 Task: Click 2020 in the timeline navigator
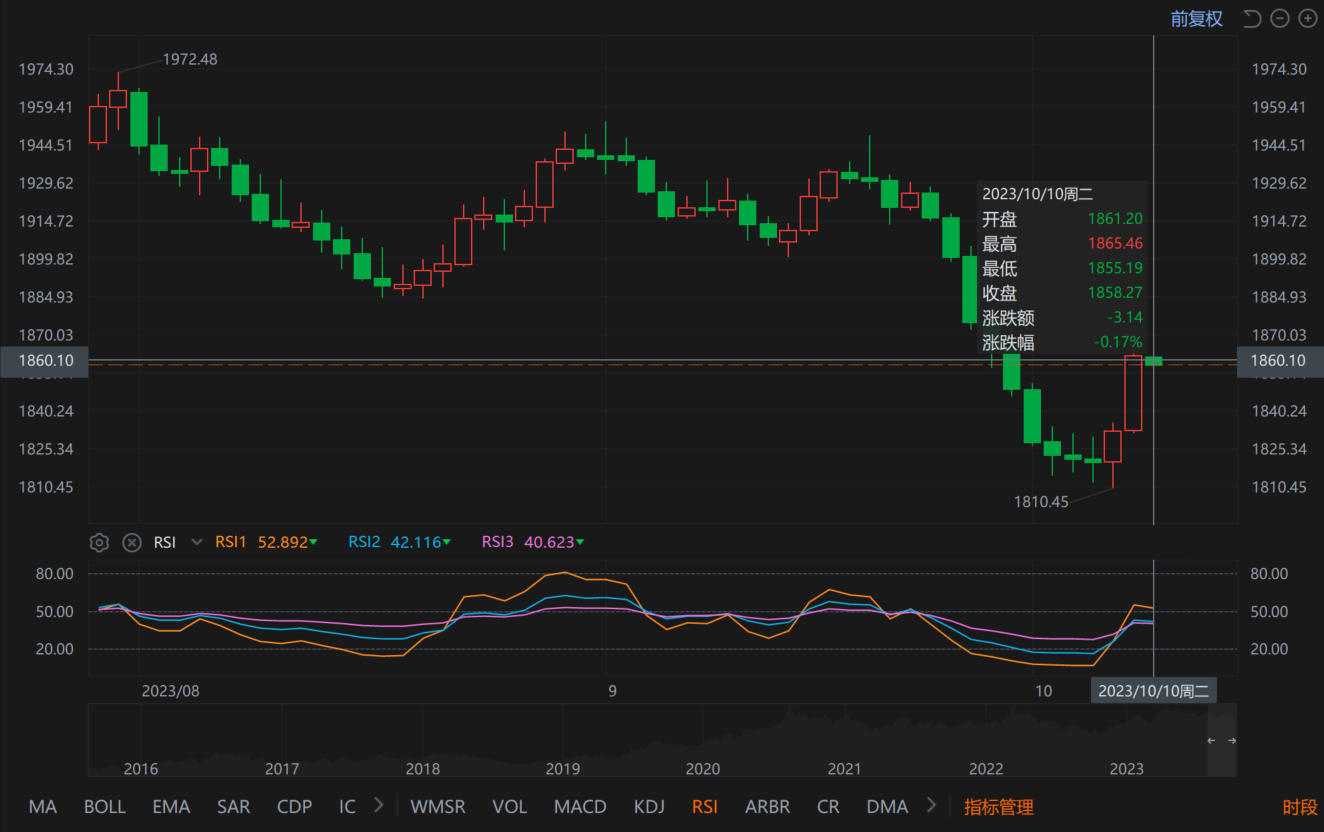(703, 769)
